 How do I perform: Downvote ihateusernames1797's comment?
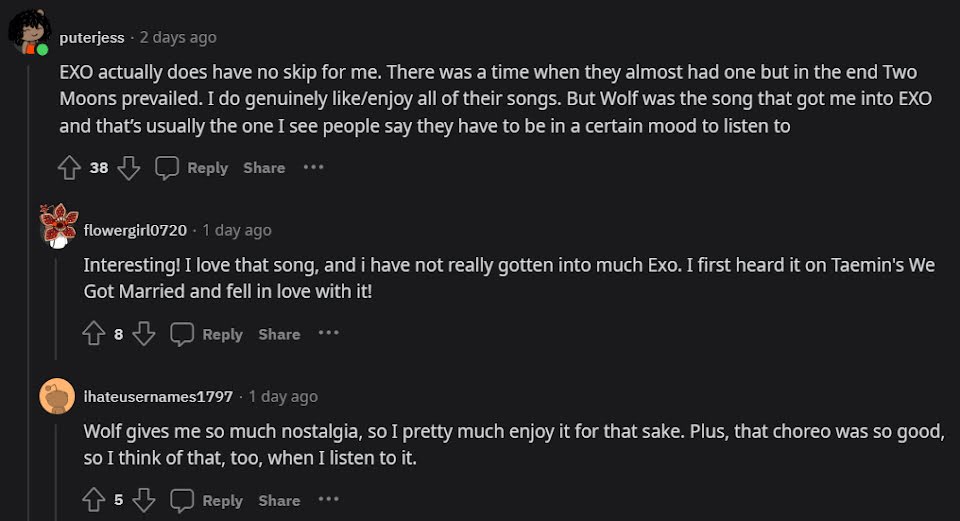[144, 500]
